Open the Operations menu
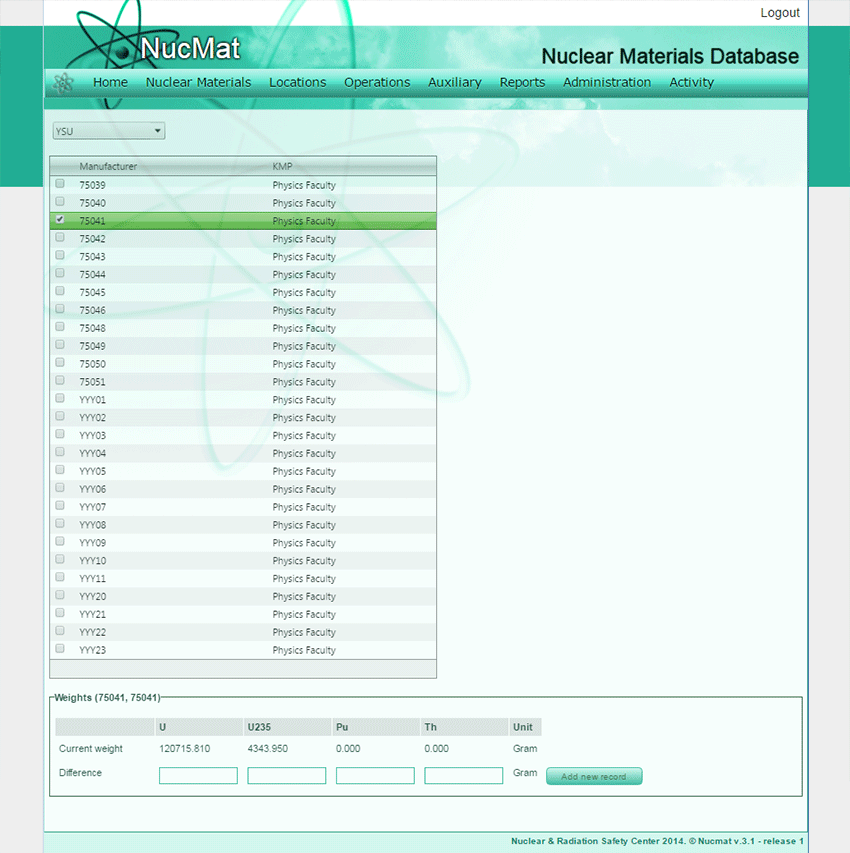The width and height of the screenshot is (850, 853). tap(377, 82)
